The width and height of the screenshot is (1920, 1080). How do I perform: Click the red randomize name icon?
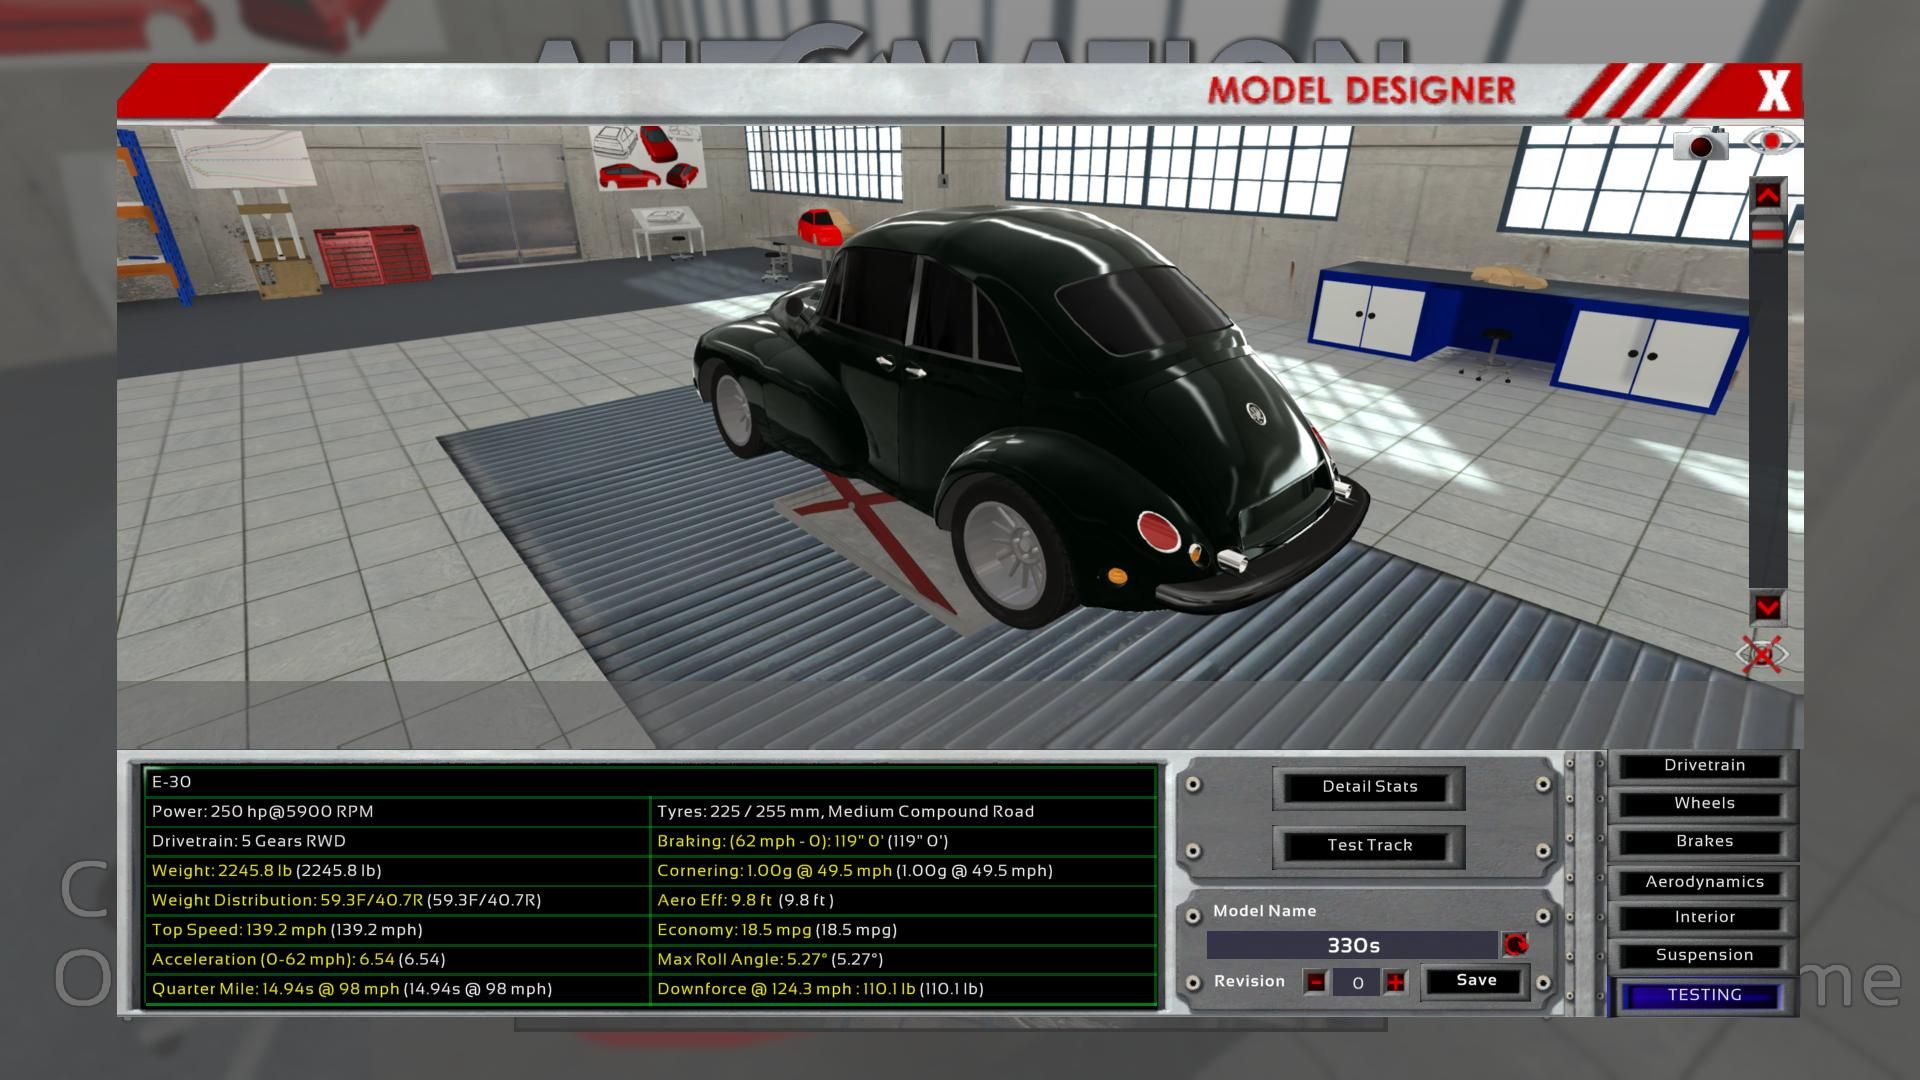(x=1515, y=945)
